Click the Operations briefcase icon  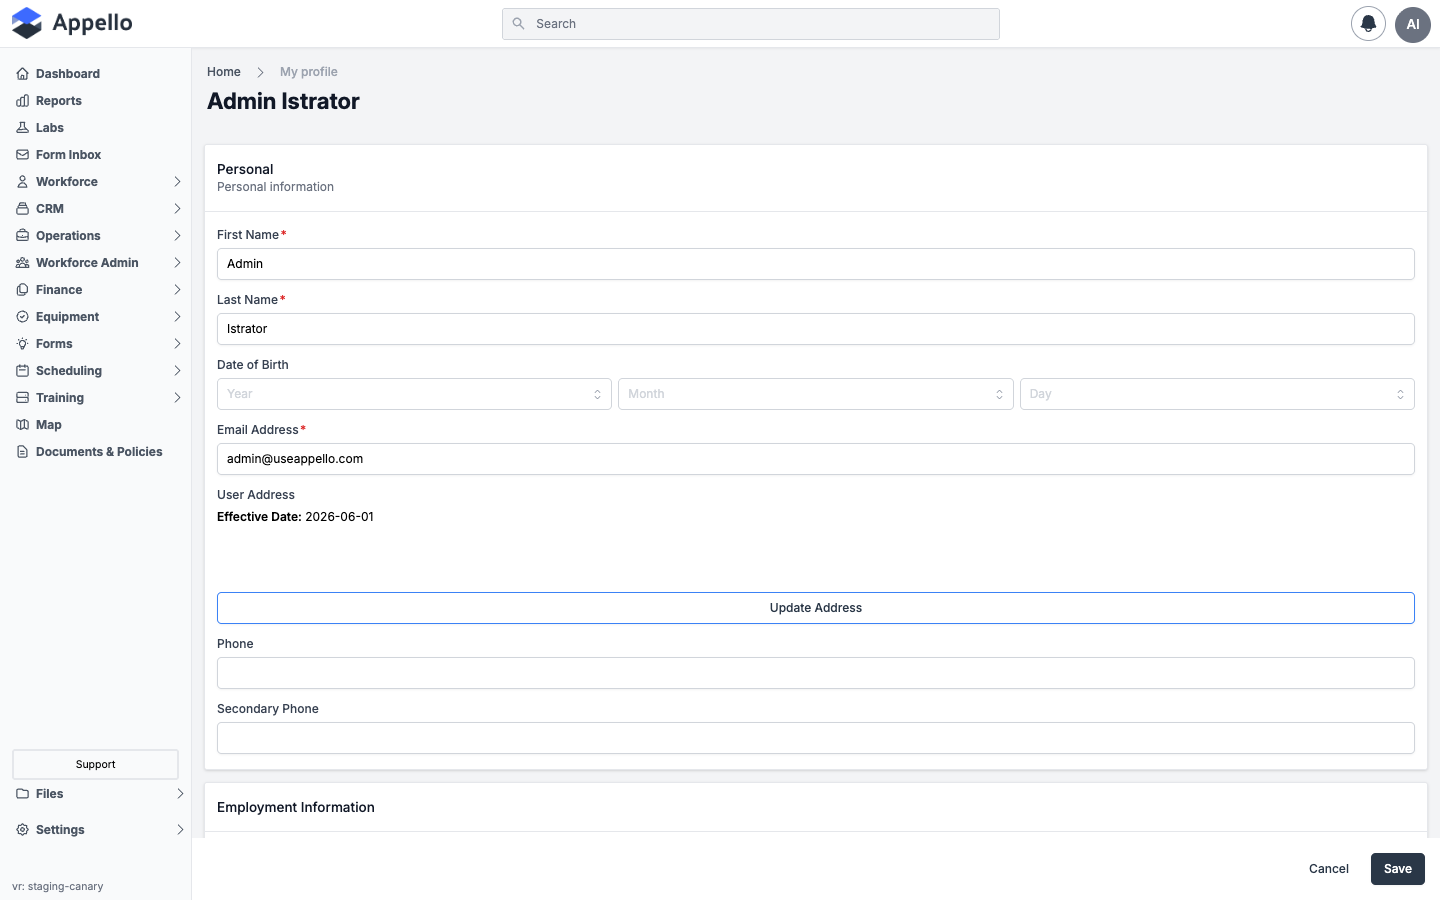coord(22,236)
